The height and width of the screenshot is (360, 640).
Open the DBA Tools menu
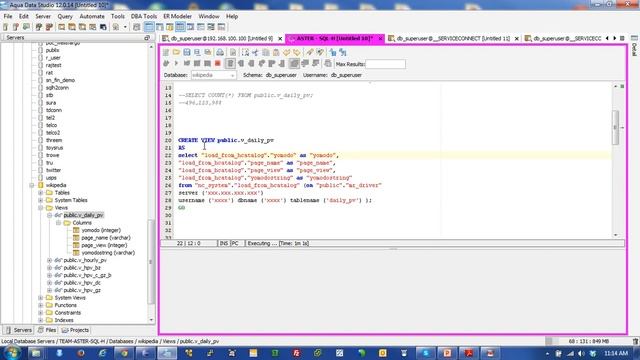(x=144, y=16)
